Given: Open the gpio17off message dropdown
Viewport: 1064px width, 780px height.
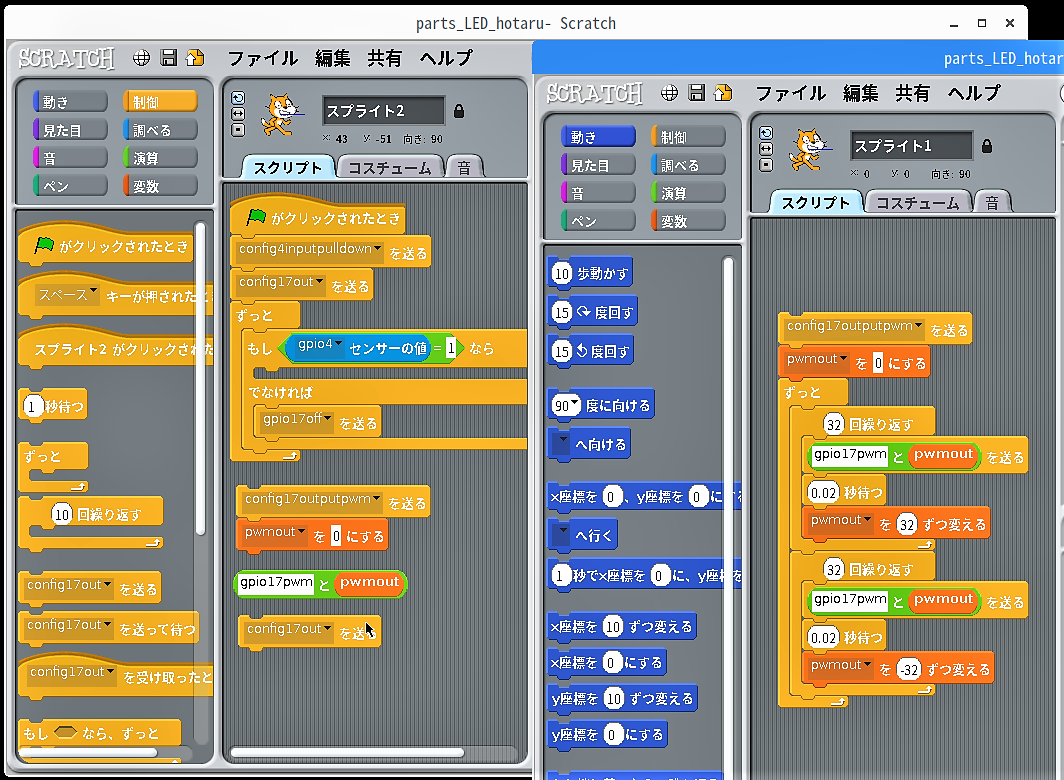Looking at the screenshot, I should [327, 418].
